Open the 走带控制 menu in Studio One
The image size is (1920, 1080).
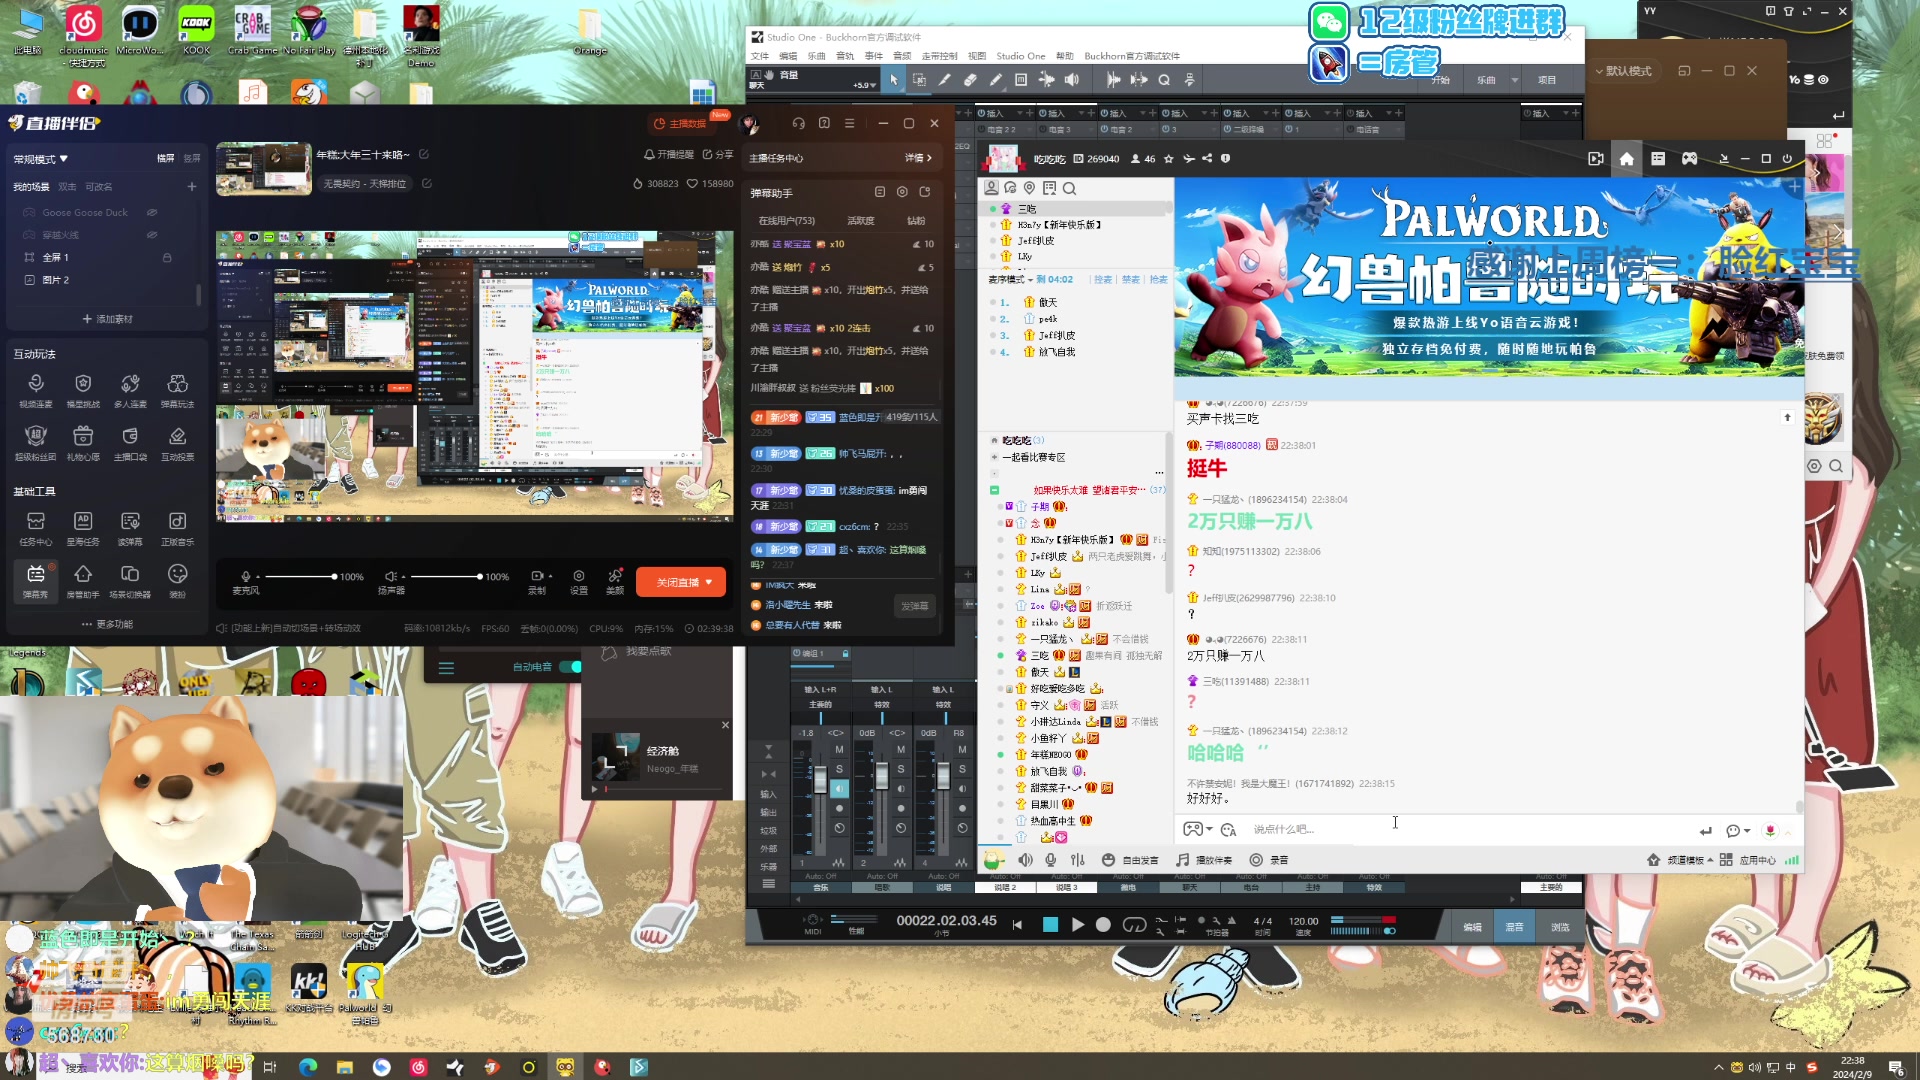click(939, 56)
